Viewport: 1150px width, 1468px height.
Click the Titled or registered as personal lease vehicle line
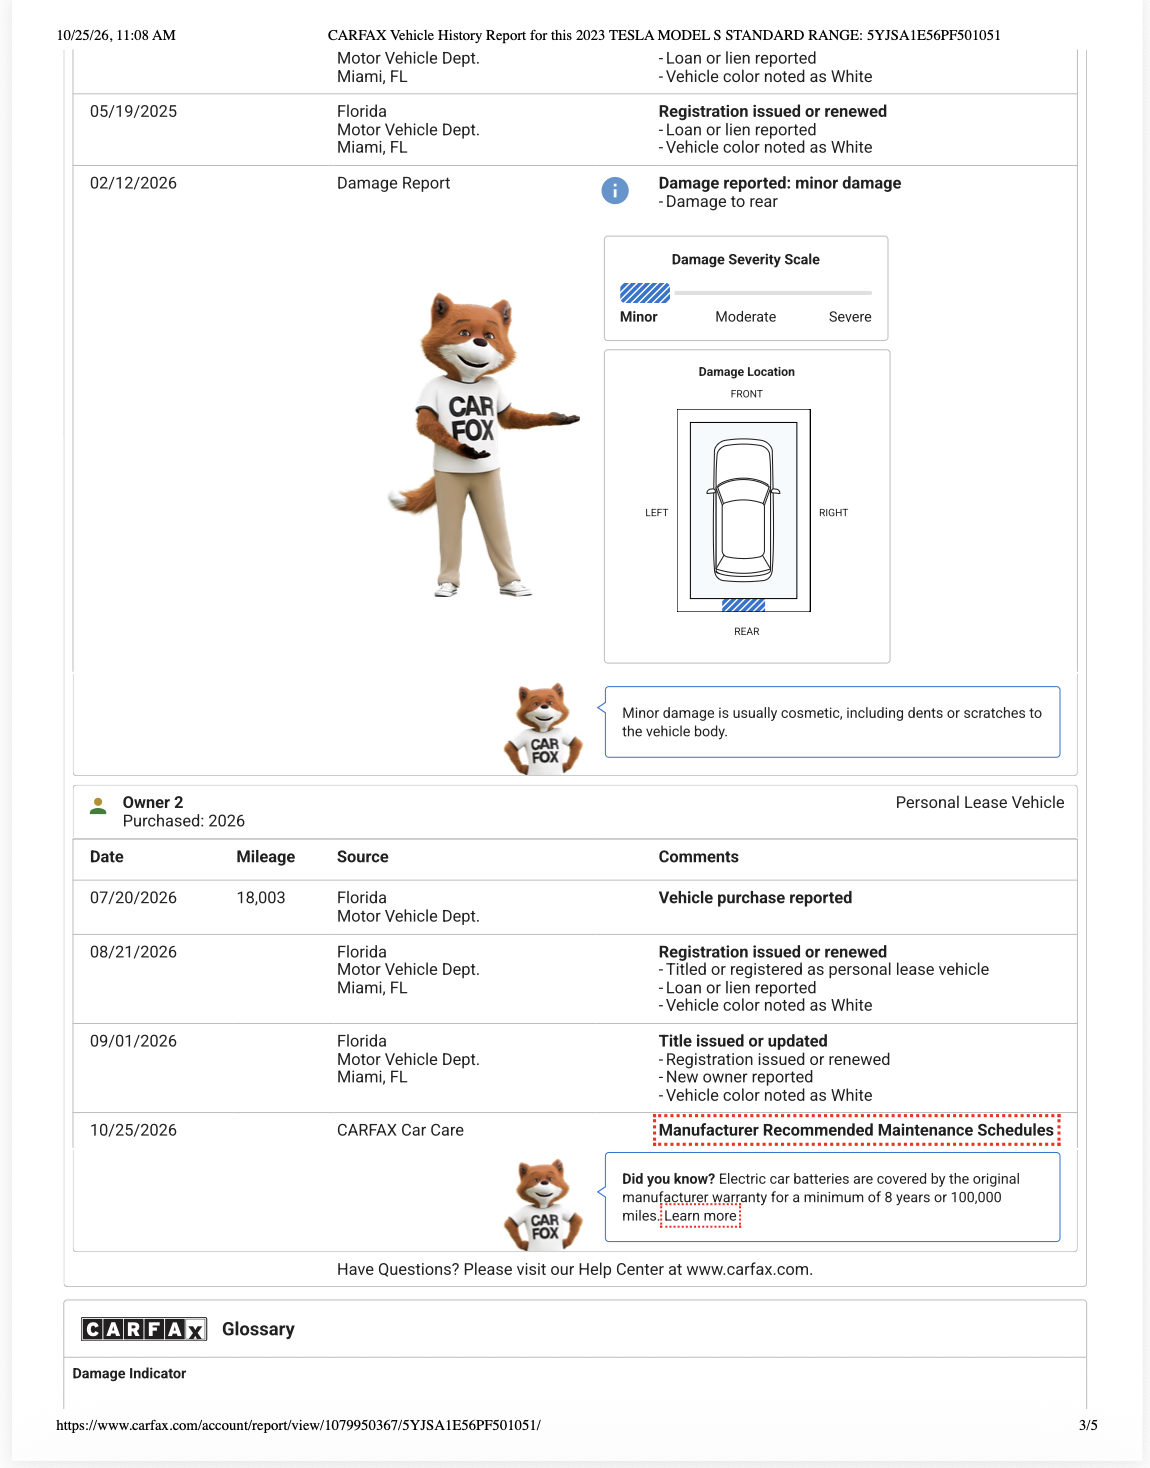click(x=824, y=970)
